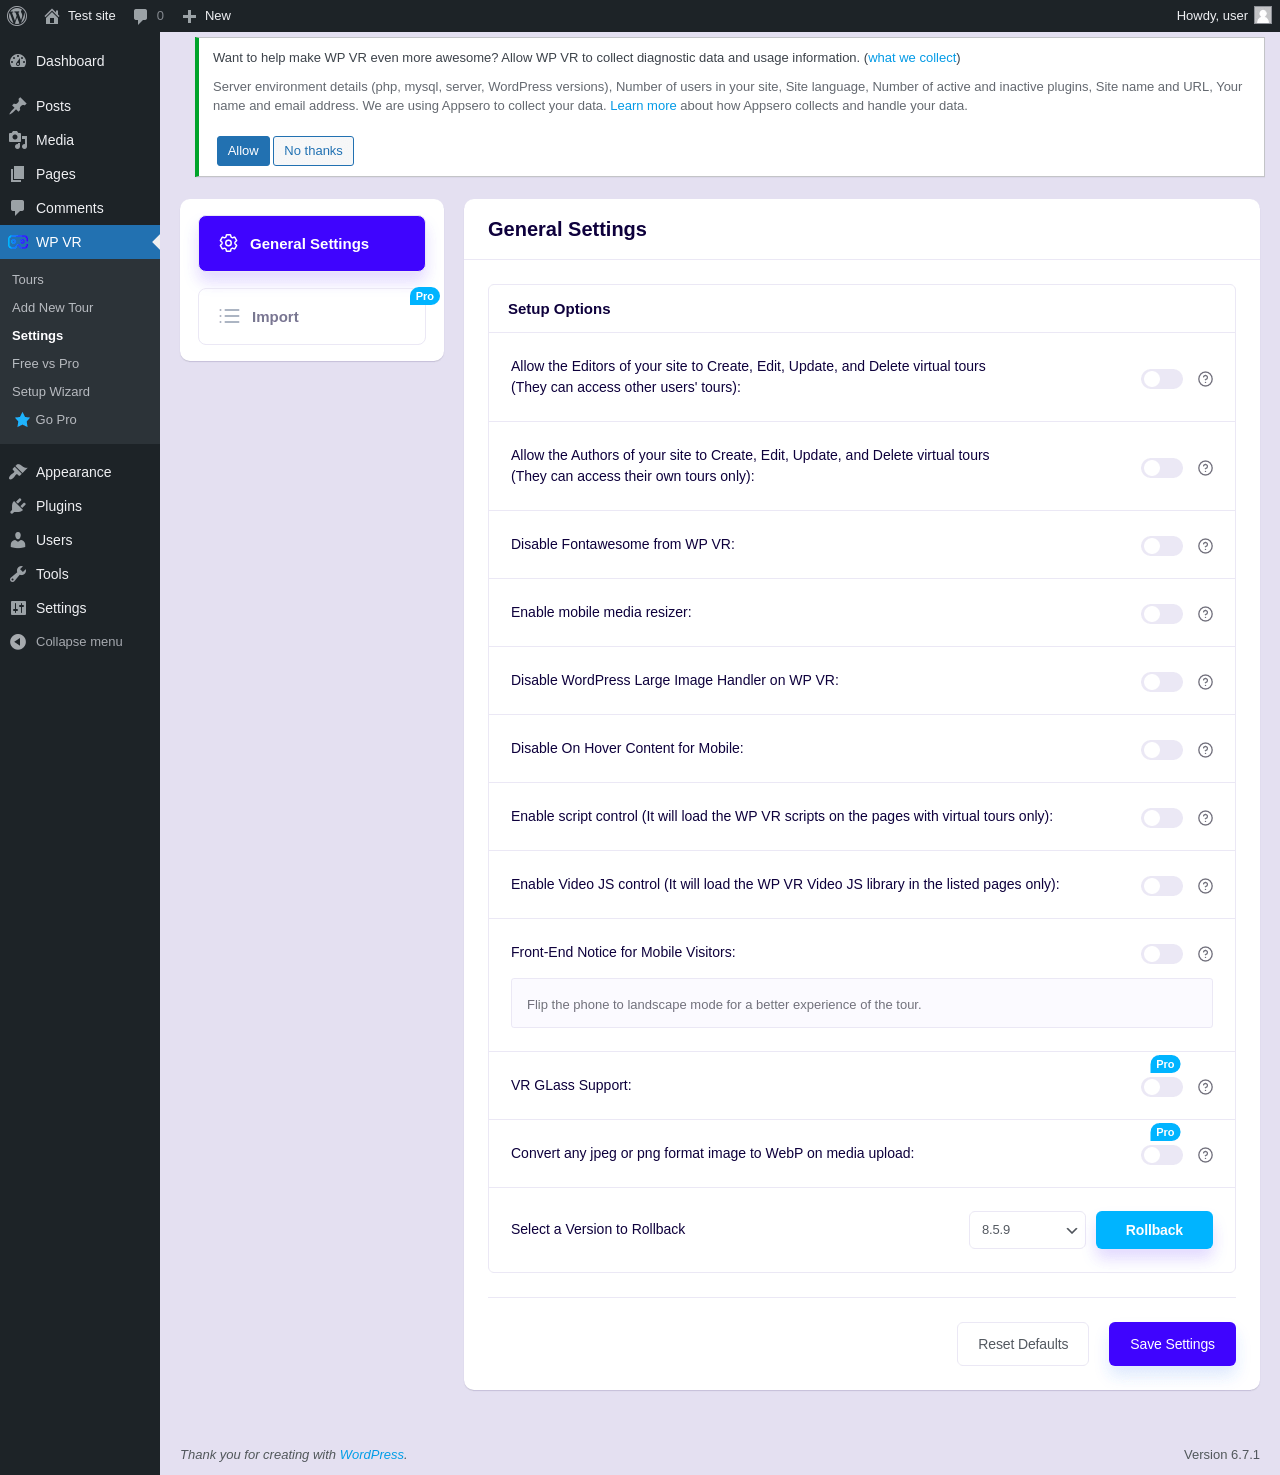Click the Go Pro star icon
The width and height of the screenshot is (1280, 1475).
click(22, 420)
